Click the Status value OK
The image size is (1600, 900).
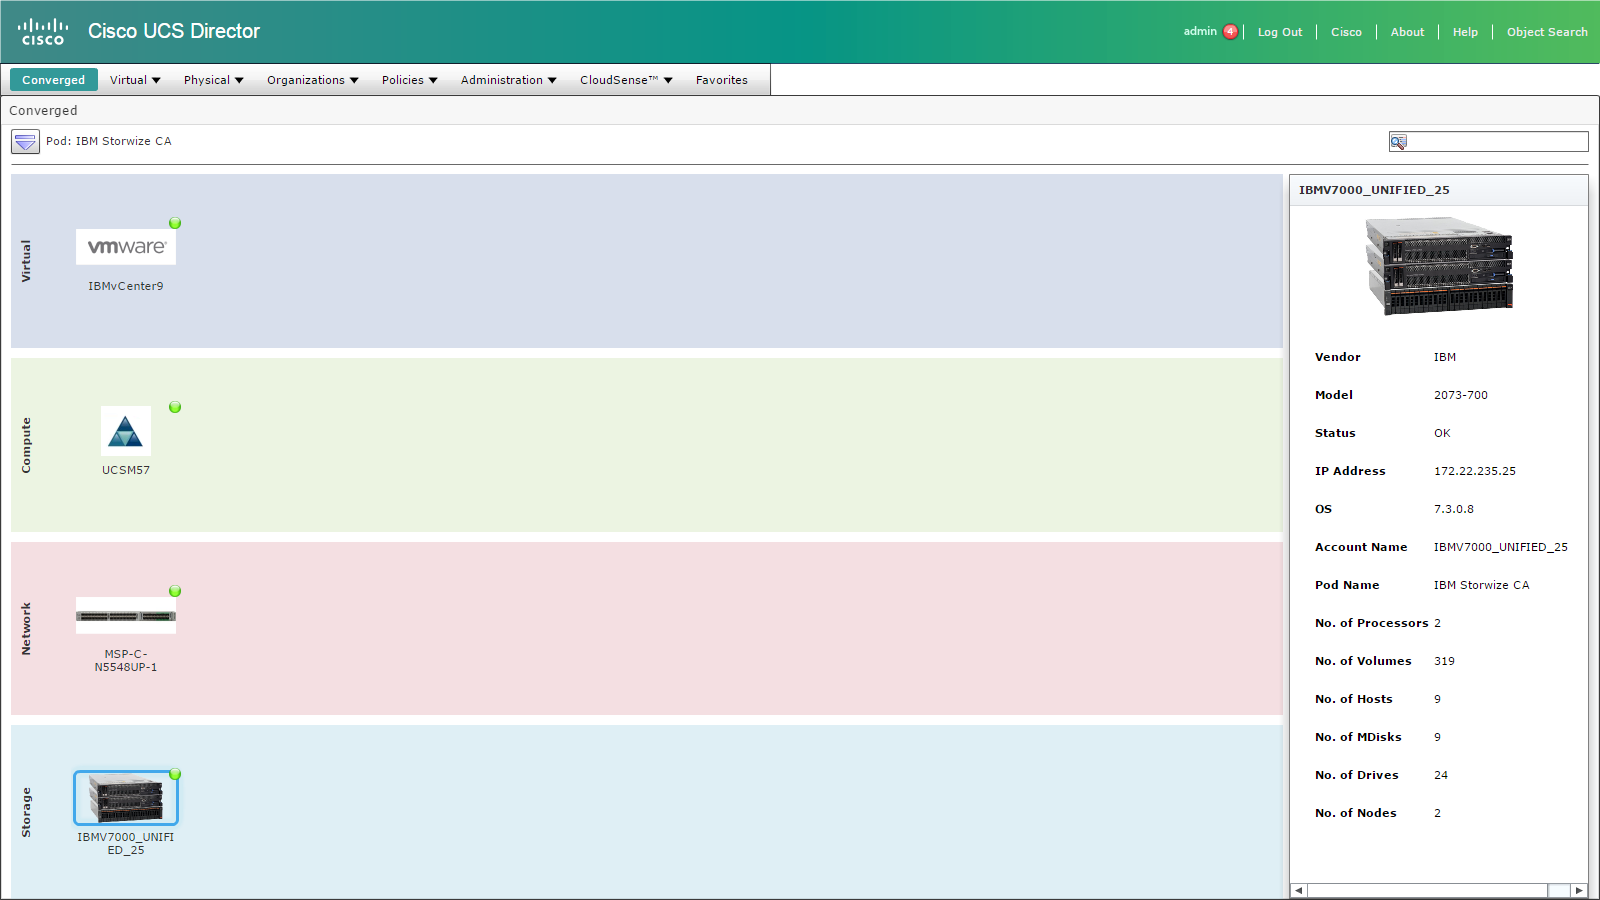click(x=1442, y=433)
